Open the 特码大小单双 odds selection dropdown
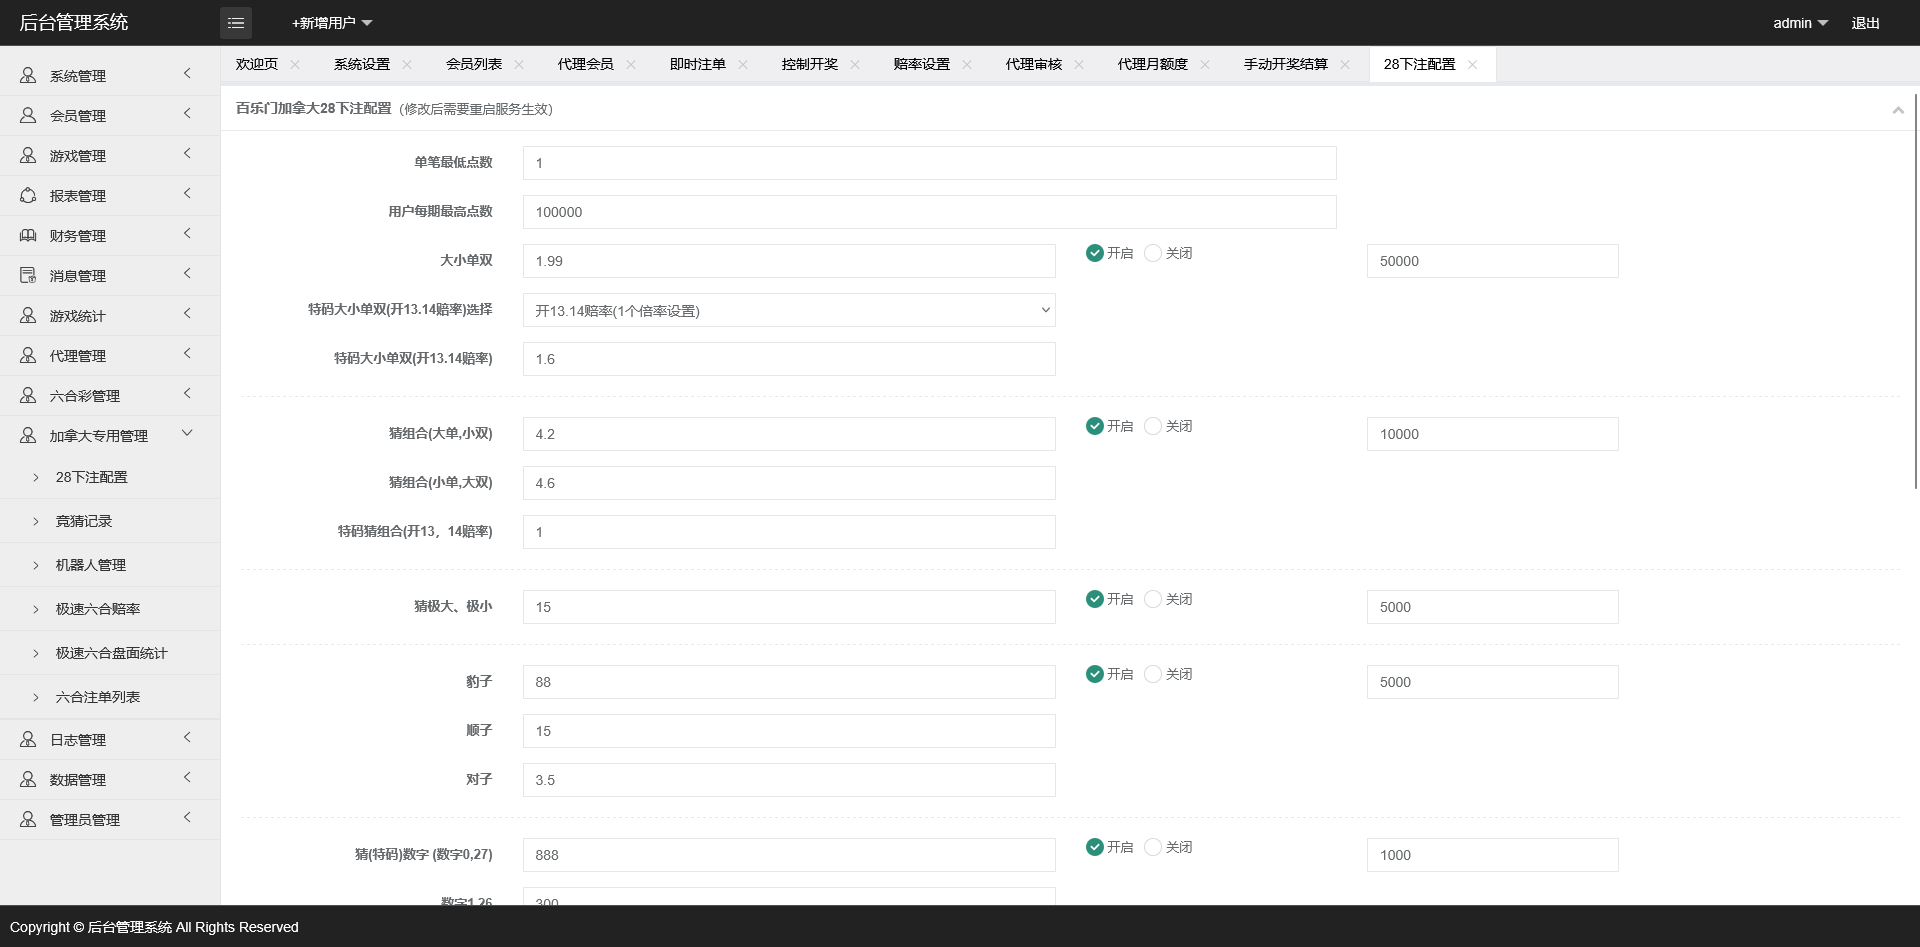Viewport: 1920px width, 947px height. click(x=788, y=311)
